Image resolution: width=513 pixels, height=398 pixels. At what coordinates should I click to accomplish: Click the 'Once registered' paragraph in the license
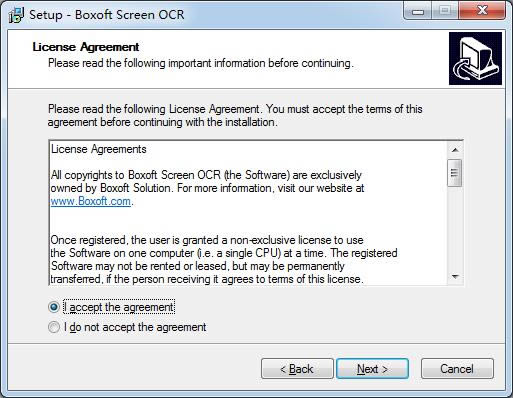(x=224, y=259)
